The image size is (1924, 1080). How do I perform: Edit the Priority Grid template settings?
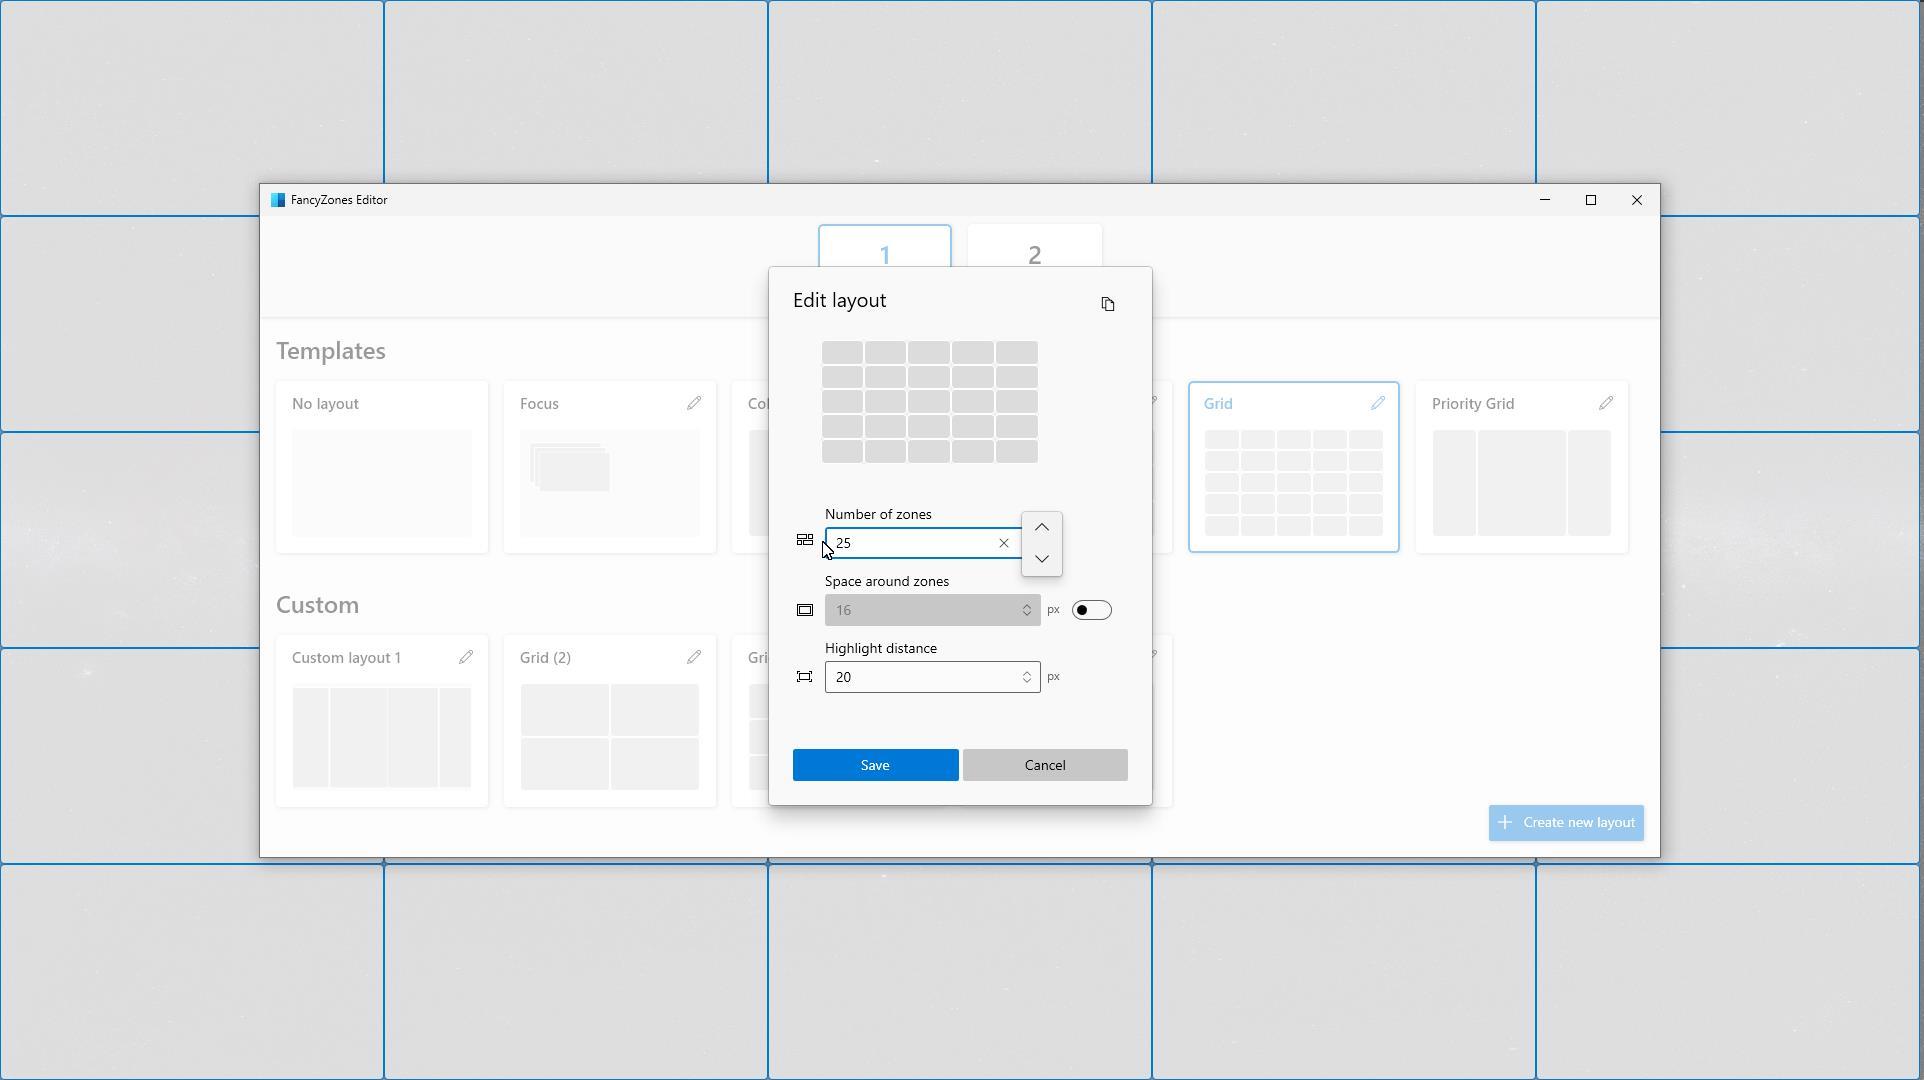point(1606,403)
